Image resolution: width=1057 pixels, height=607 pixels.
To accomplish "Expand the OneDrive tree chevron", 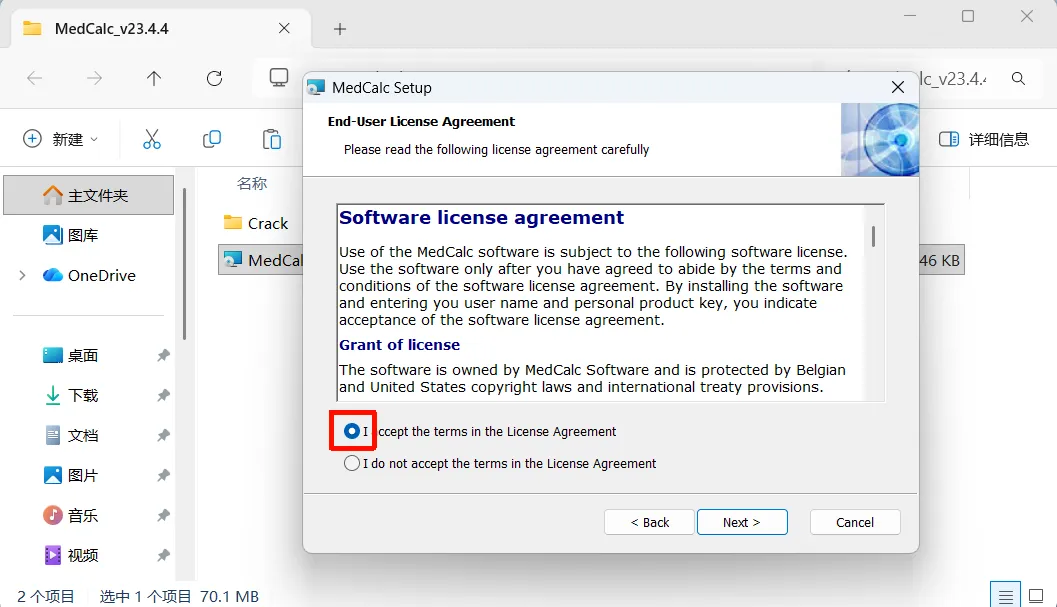I will click(x=22, y=275).
